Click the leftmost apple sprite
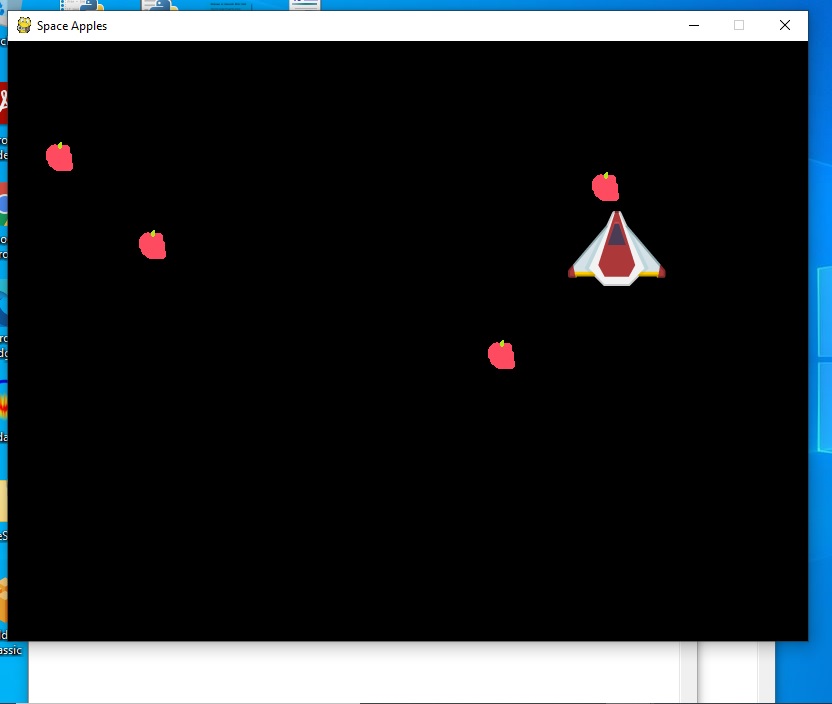 (59, 156)
